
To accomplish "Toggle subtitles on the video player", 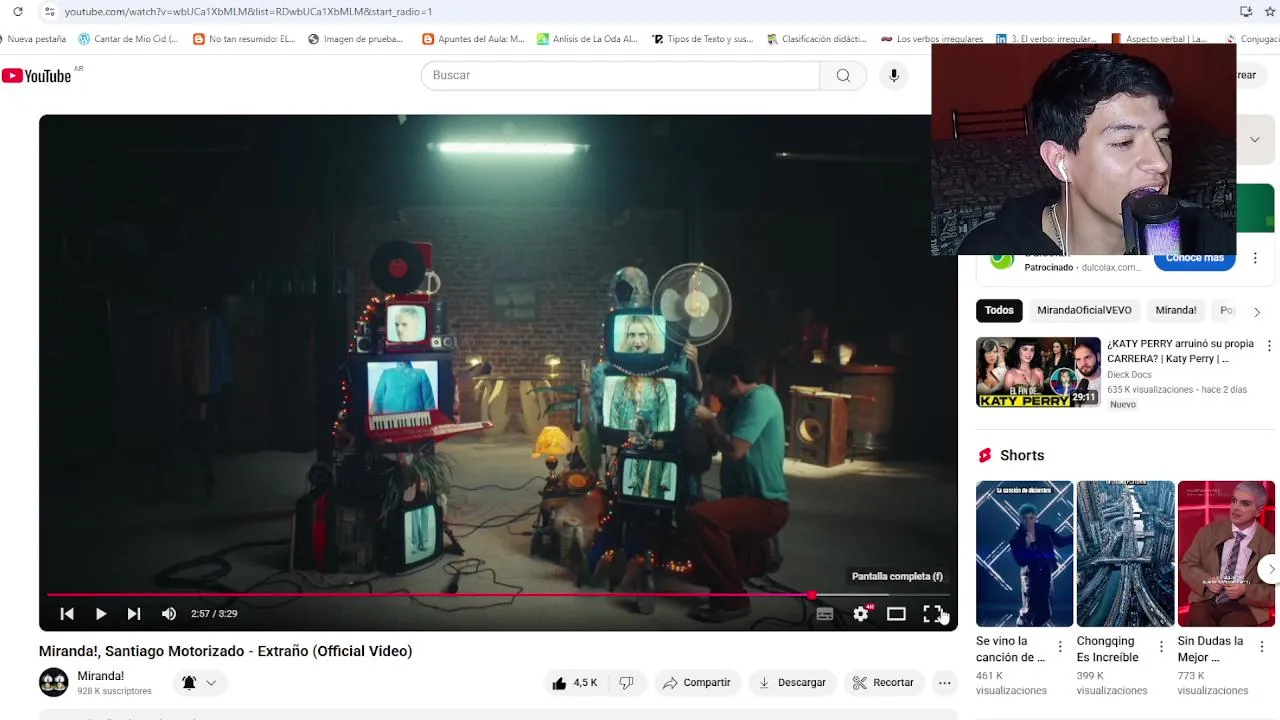I will [x=825, y=614].
